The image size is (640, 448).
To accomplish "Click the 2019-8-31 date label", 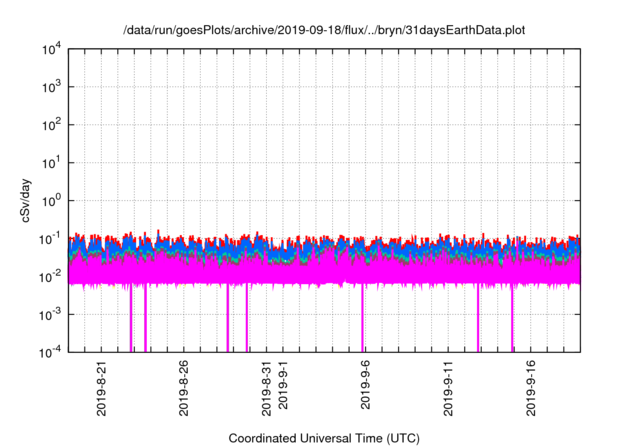I will 266,388.
